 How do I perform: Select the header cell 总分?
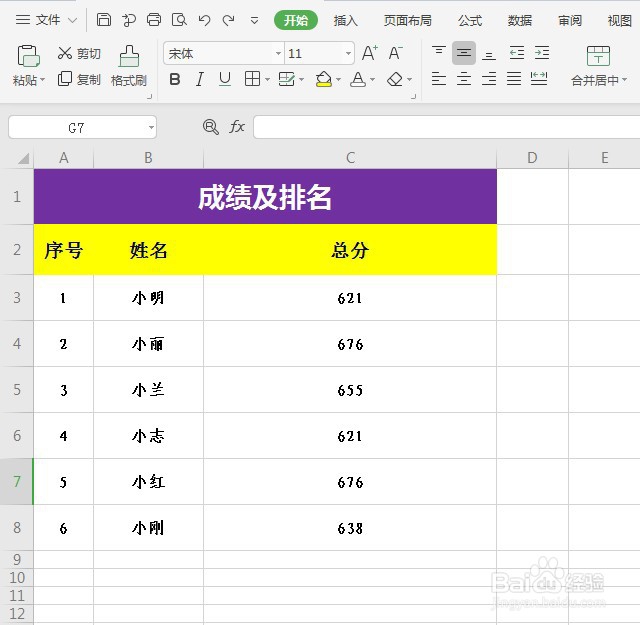coord(350,249)
